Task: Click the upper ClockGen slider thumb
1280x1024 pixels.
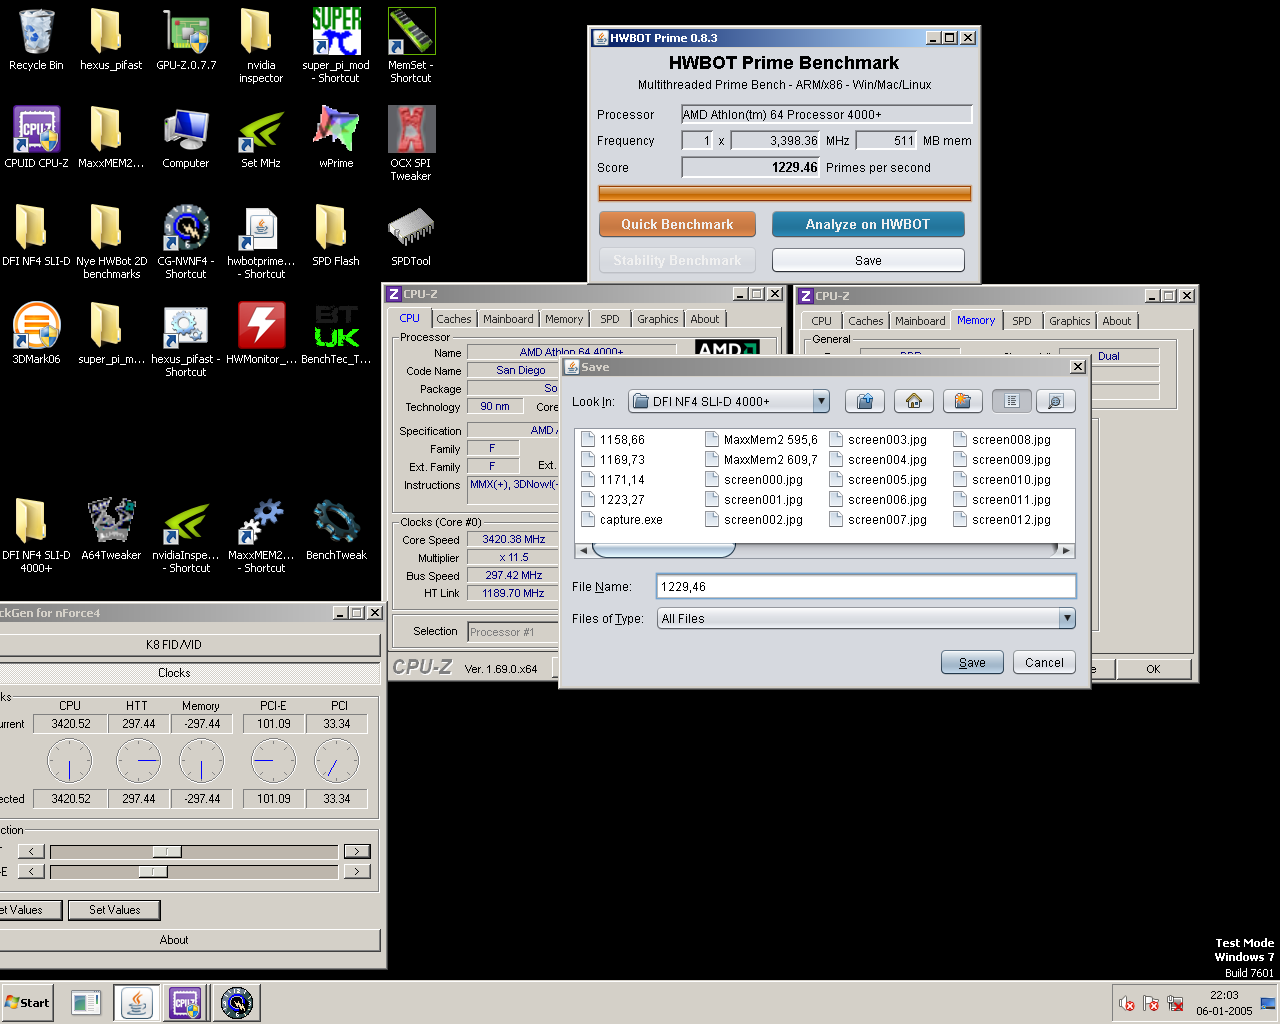Action: pyautogui.click(x=166, y=852)
